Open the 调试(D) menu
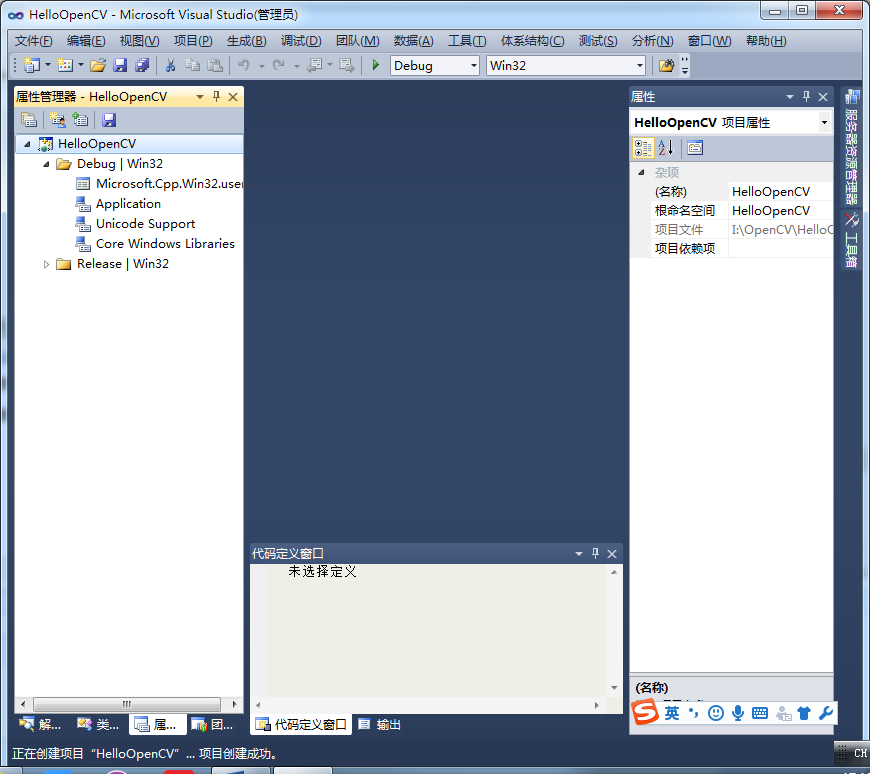 pyautogui.click(x=301, y=41)
